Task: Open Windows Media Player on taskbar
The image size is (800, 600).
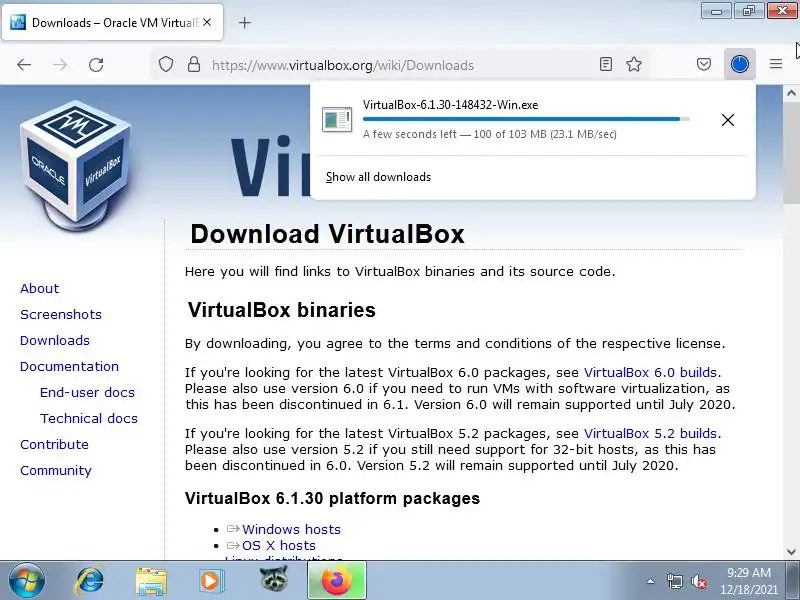Action: point(211,581)
